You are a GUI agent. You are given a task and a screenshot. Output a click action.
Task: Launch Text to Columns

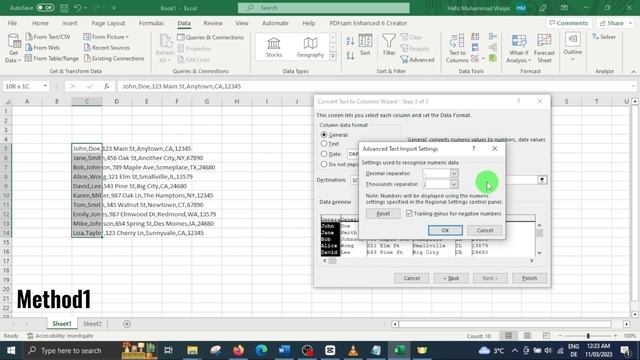457,49
